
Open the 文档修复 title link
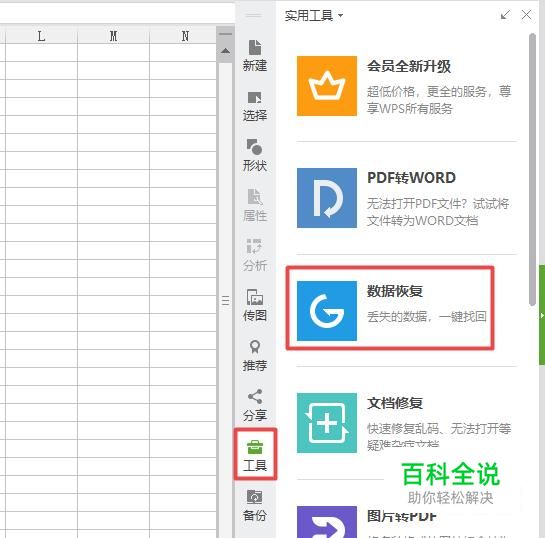(395, 403)
